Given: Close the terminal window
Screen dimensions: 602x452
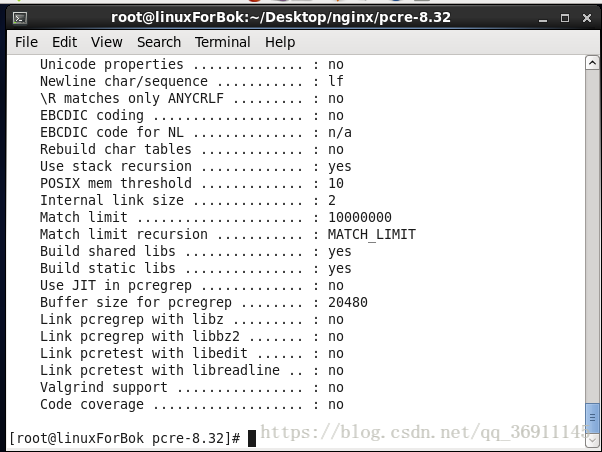Looking at the screenshot, I should tap(587, 18).
